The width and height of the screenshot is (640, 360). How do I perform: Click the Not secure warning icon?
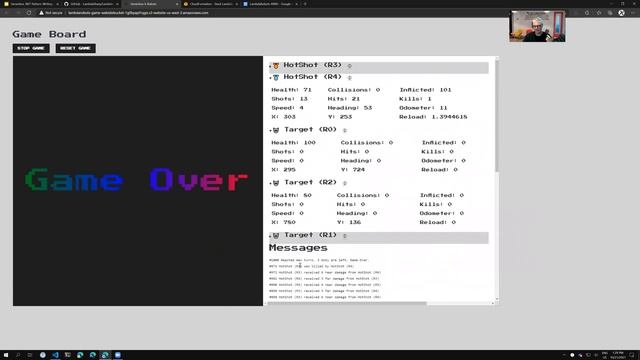tap(41, 13)
